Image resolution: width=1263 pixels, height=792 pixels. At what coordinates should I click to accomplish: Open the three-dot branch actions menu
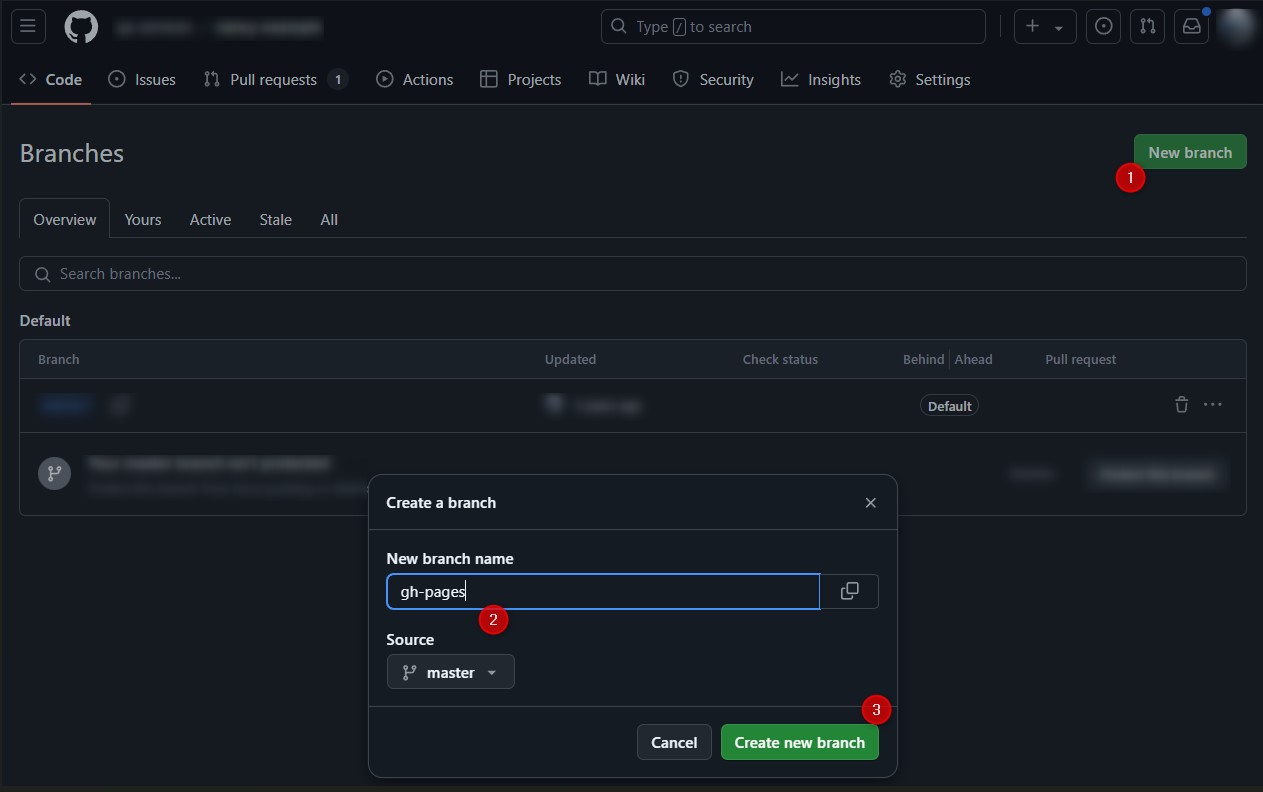(x=1213, y=405)
